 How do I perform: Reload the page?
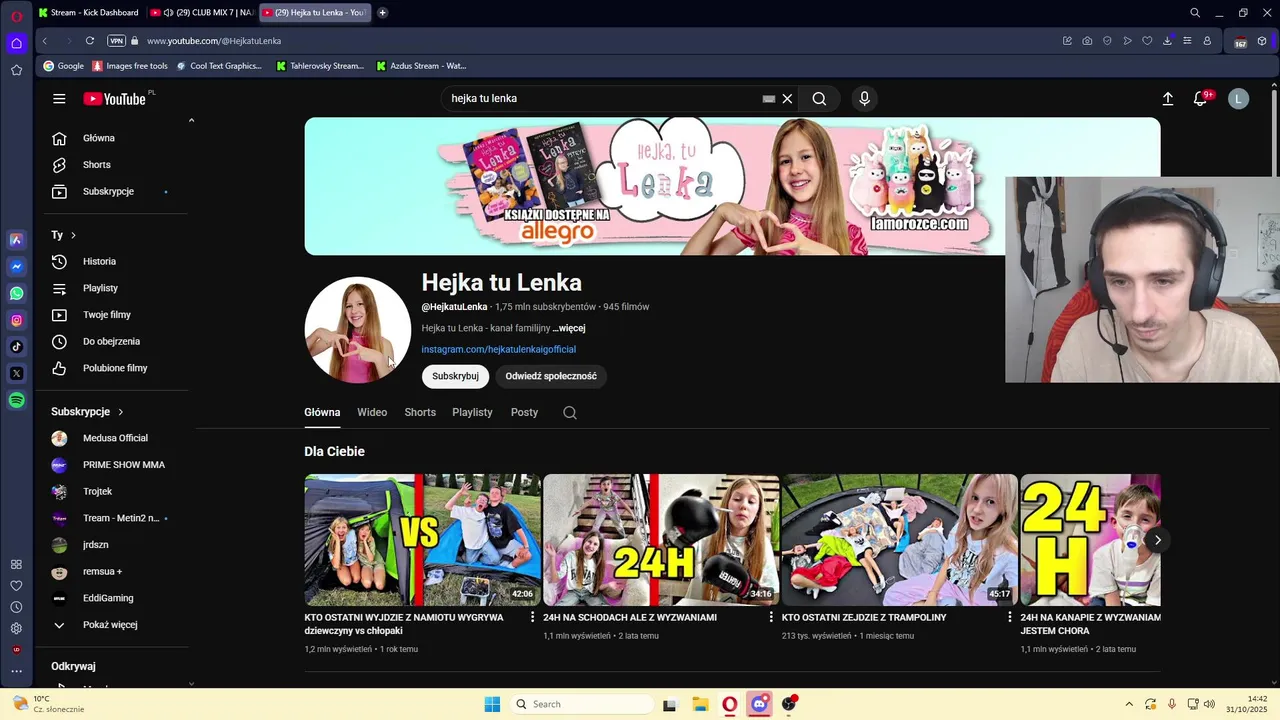pyautogui.click(x=90, y=41)
